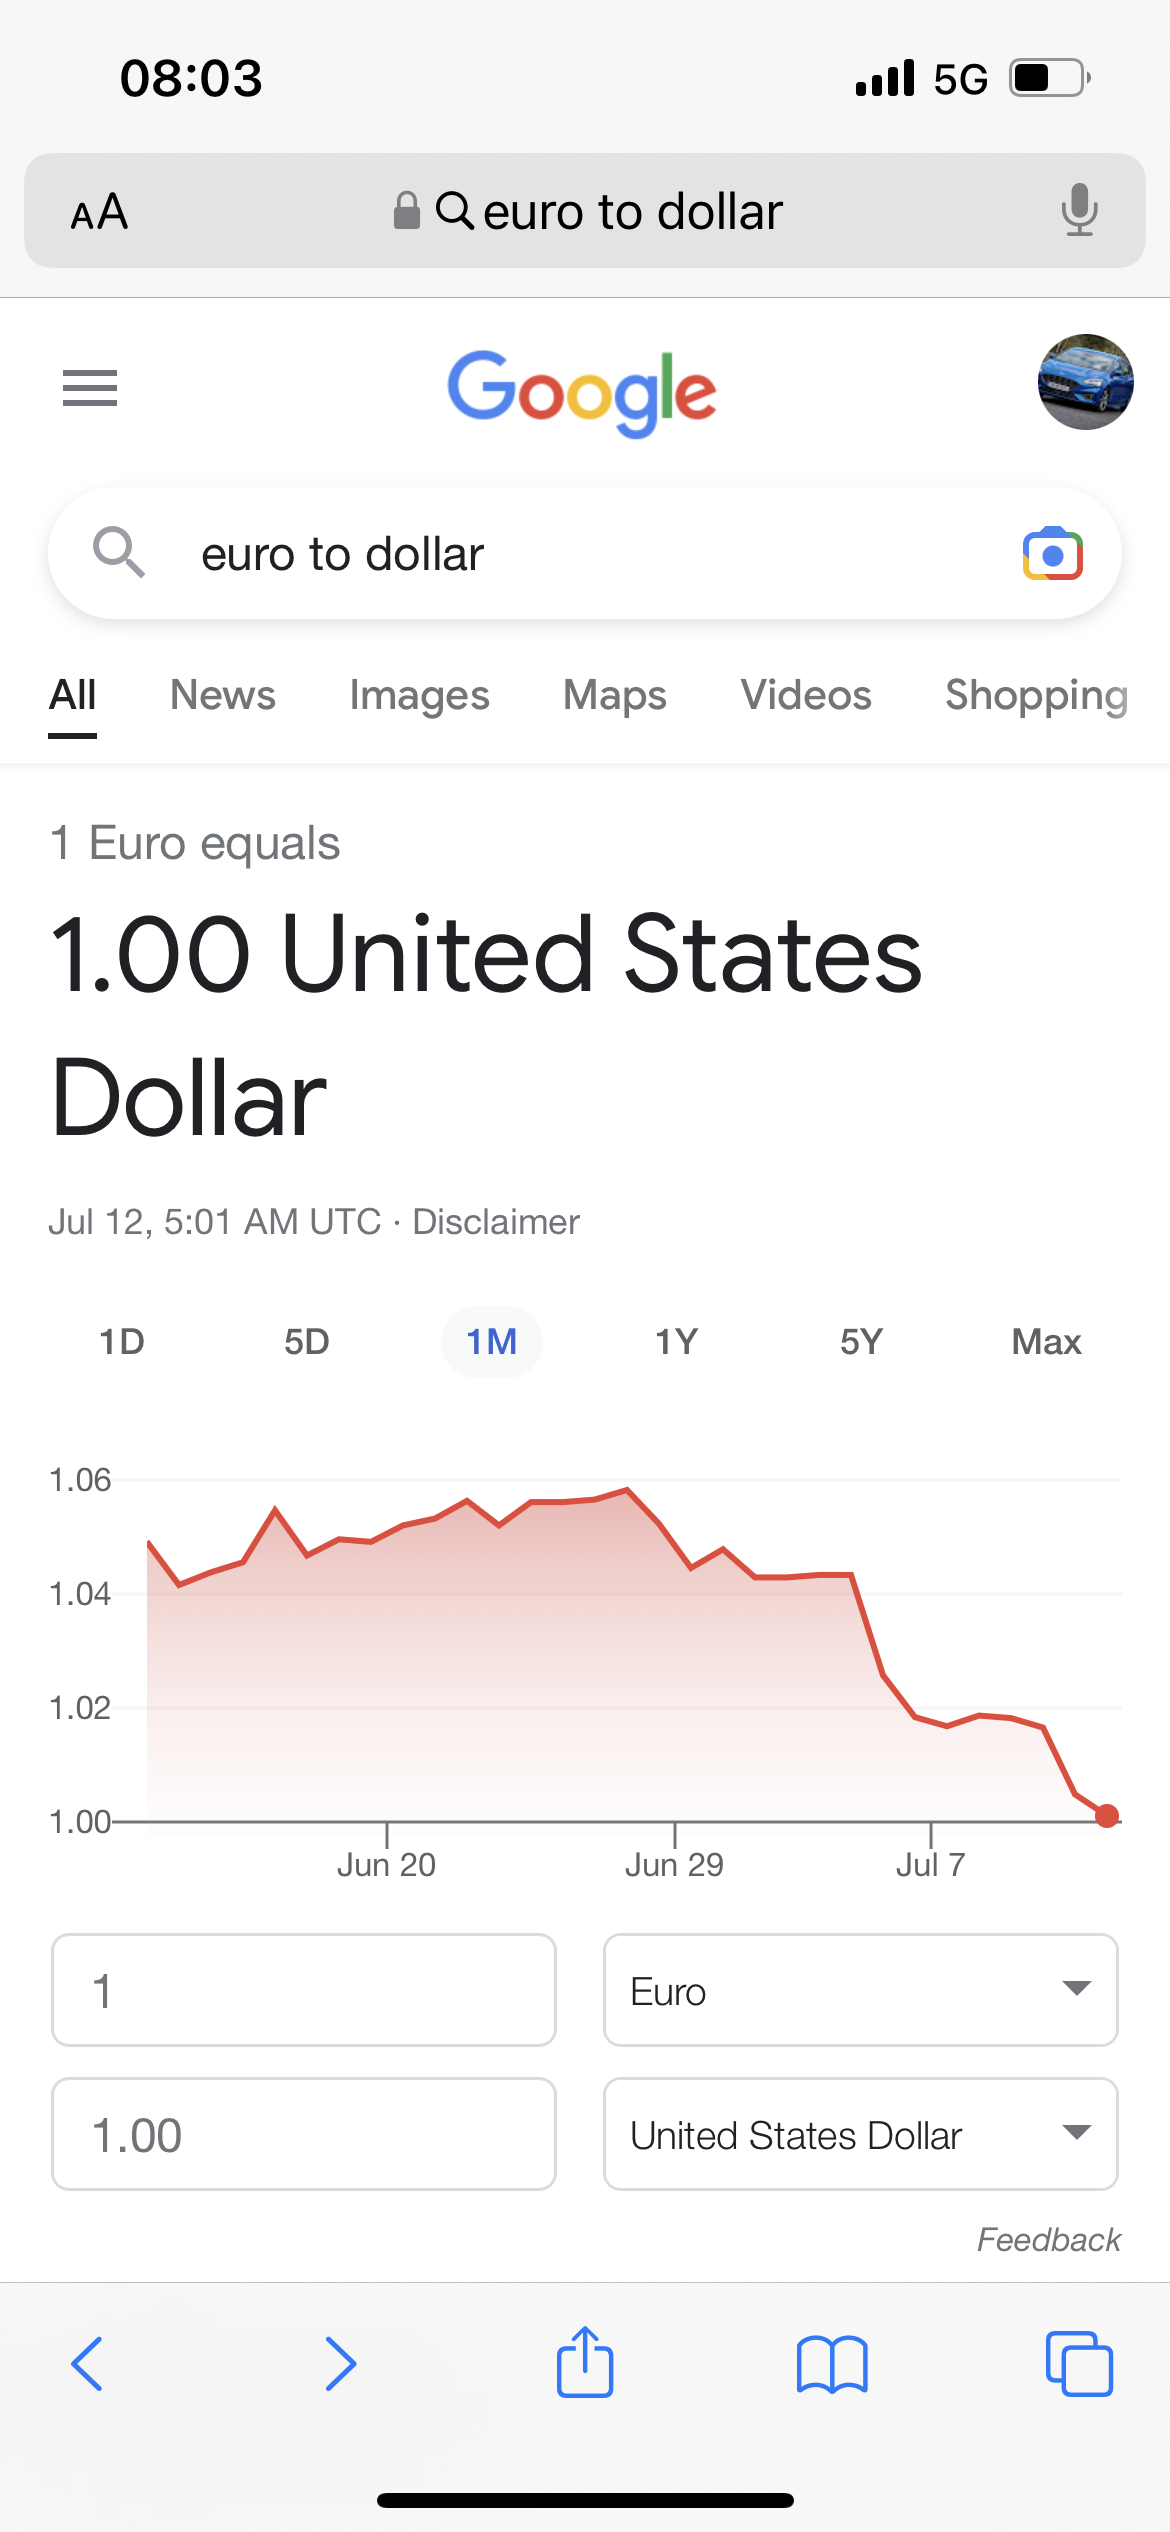Go back with the Safari back arrow
This screenshot has width=1170, height=2532.
click(x=87, y=2364)
